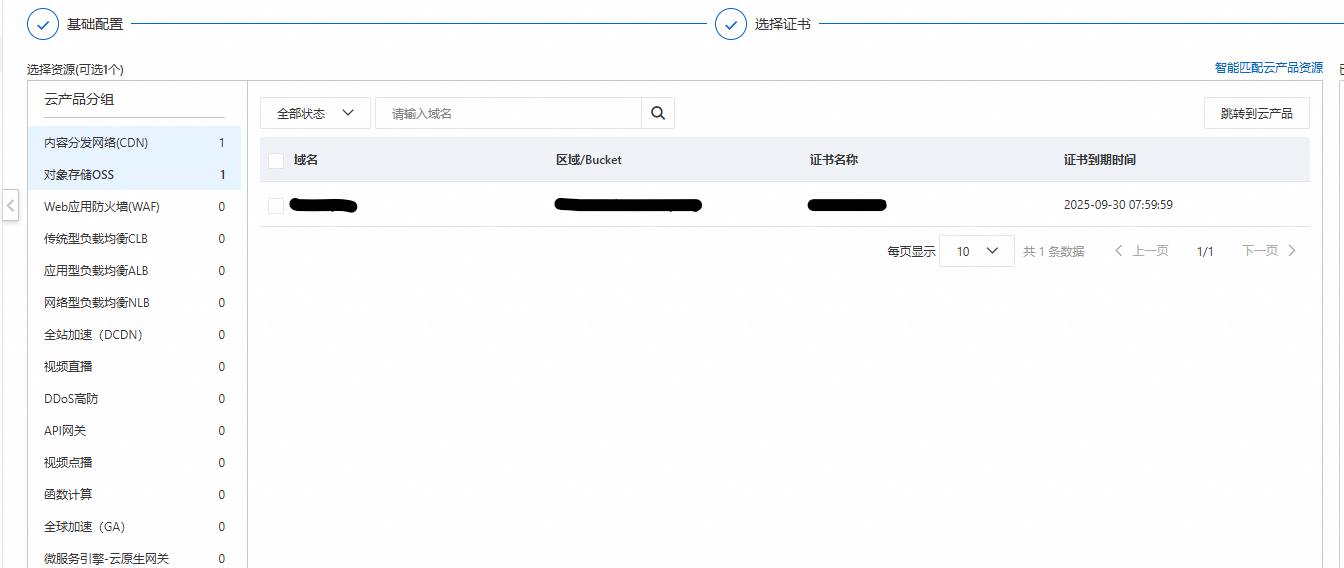Focus the 请输入域名 search field
This screenshot has height=568, width=1344.
(508, 113)
